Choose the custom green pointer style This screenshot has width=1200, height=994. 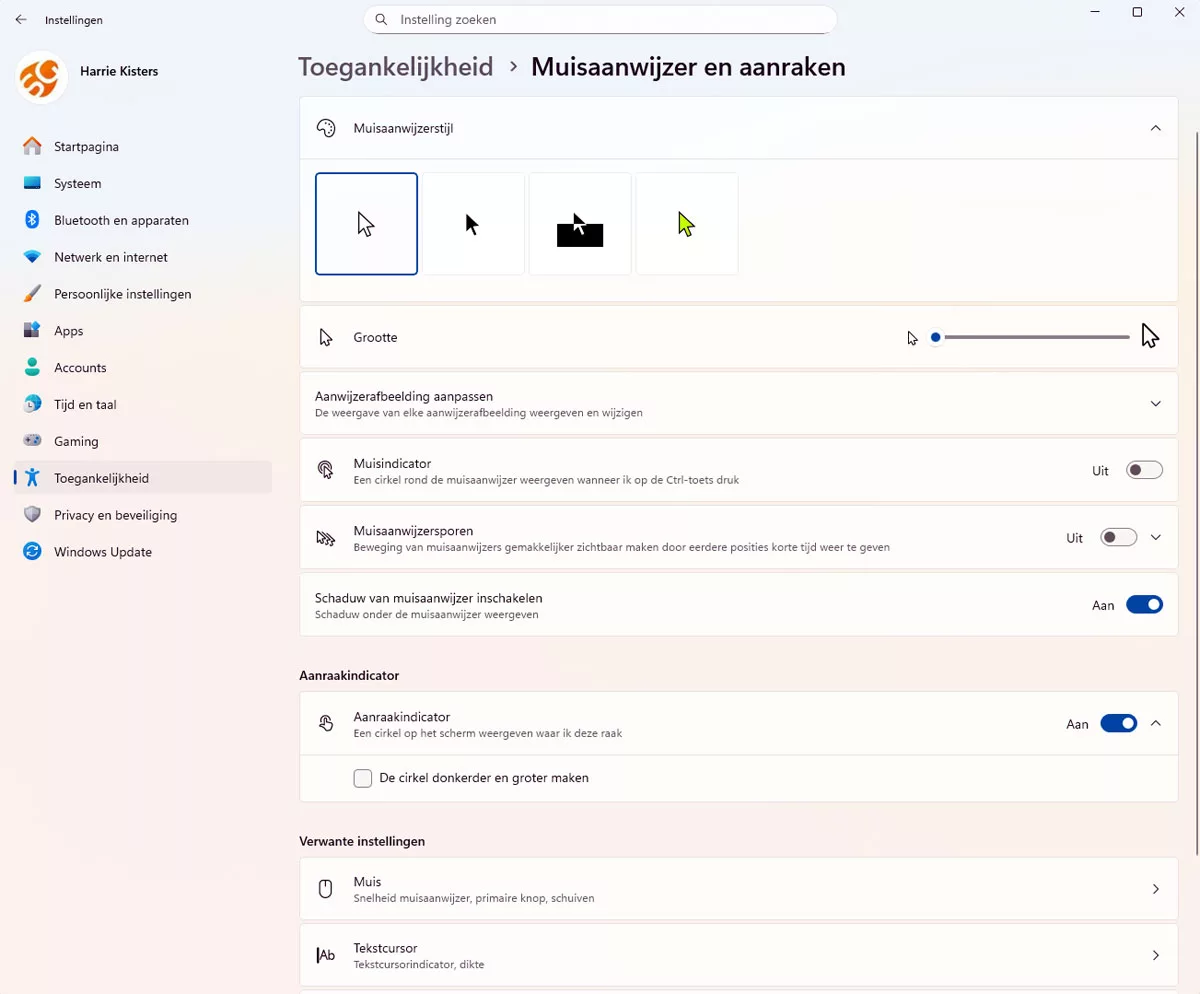coord(687,224)
